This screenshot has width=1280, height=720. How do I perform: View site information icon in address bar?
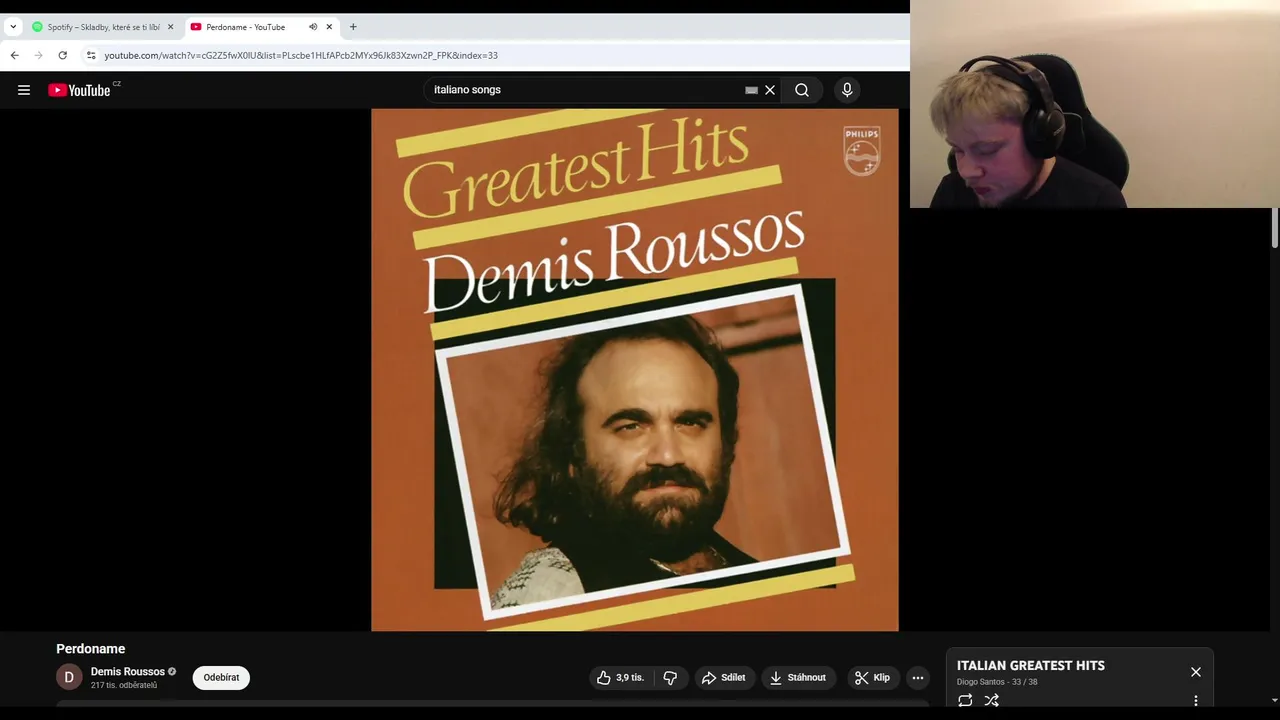point(91,55)
